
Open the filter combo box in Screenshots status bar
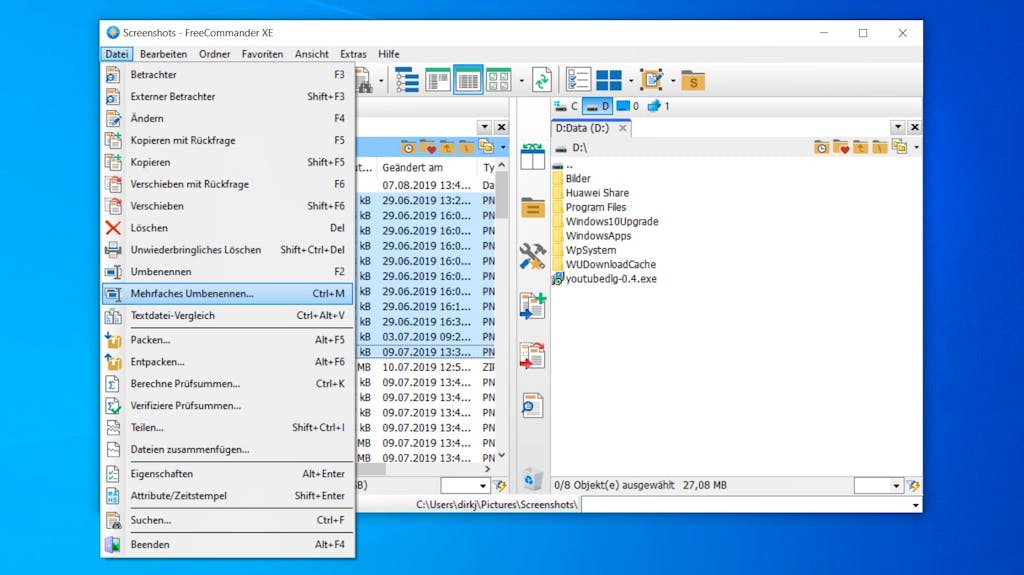coord(465,485)
